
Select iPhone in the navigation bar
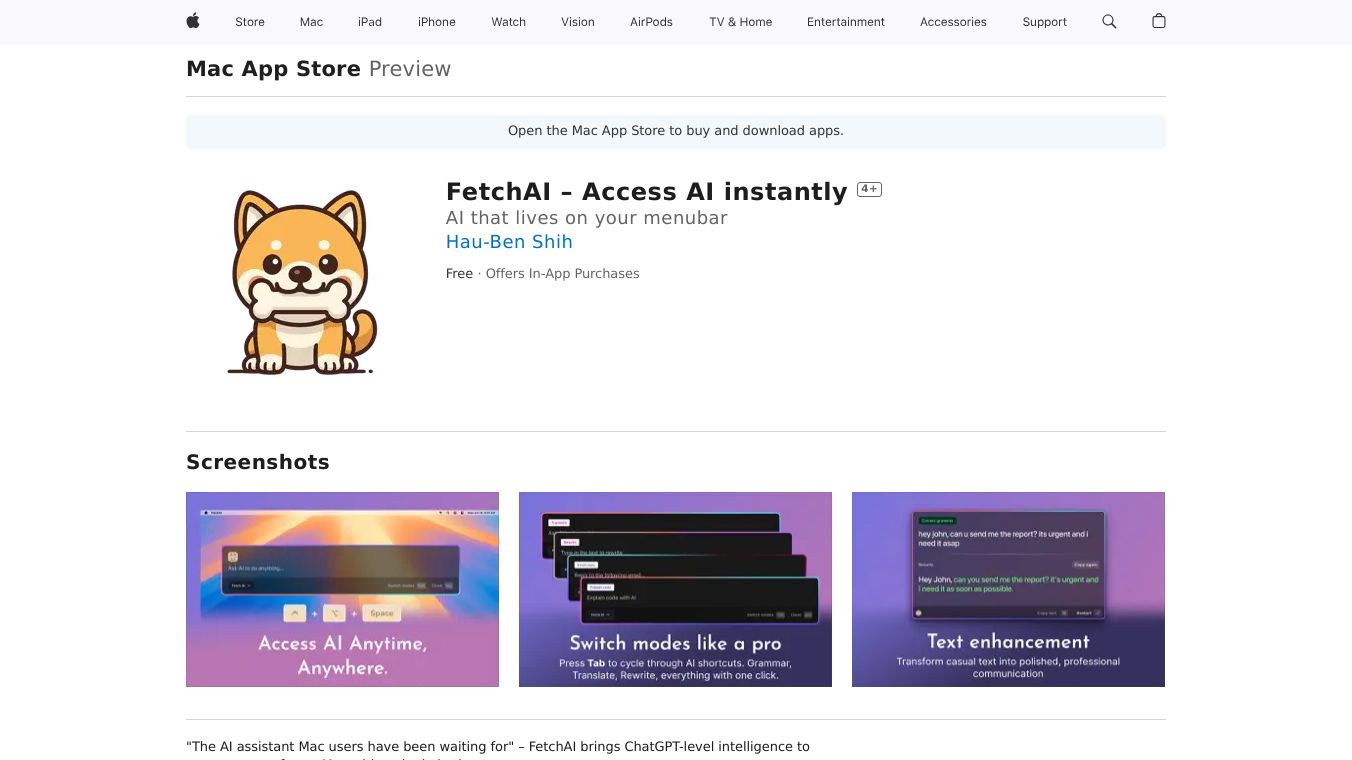click(x=437, y=22)
